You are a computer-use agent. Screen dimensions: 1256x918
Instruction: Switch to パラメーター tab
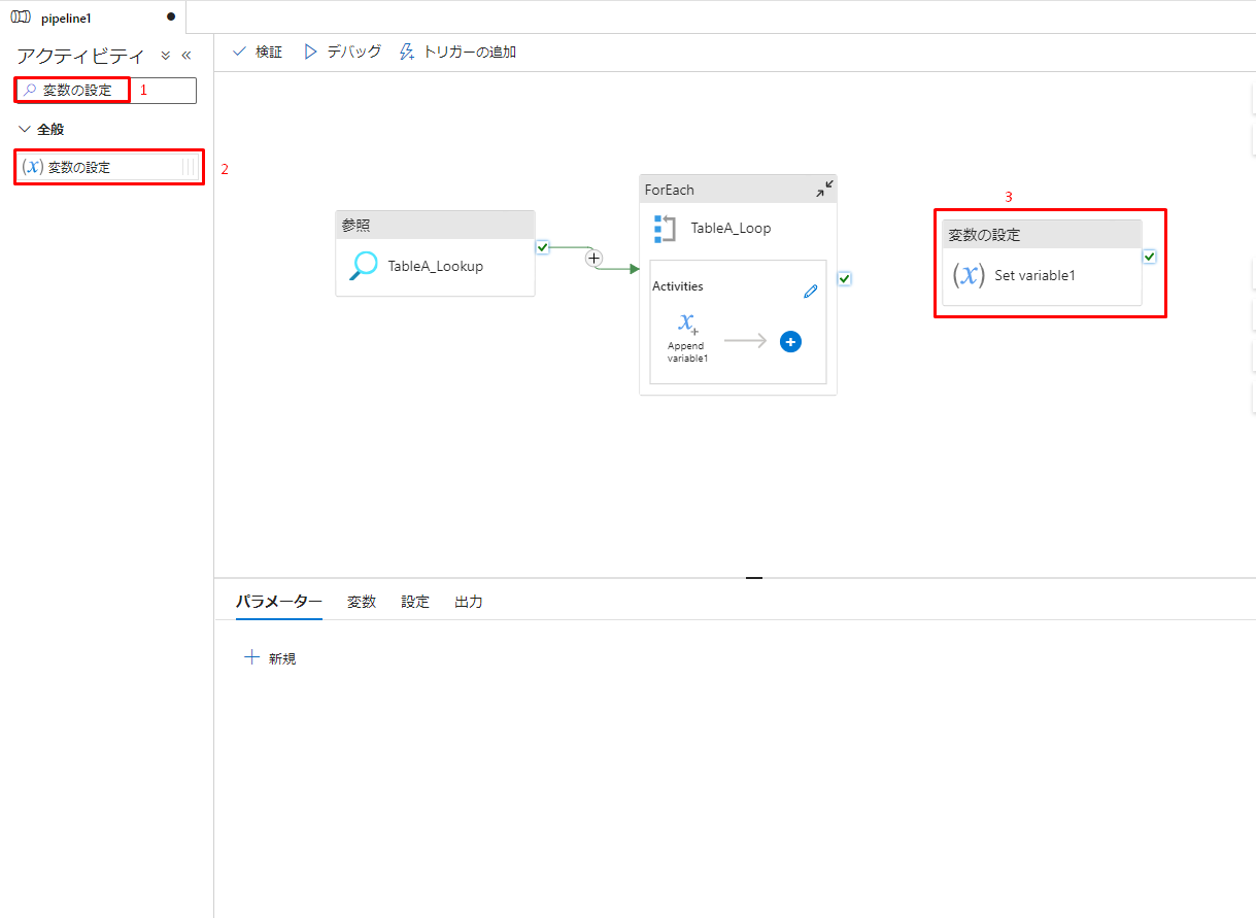tap(279, 601)
